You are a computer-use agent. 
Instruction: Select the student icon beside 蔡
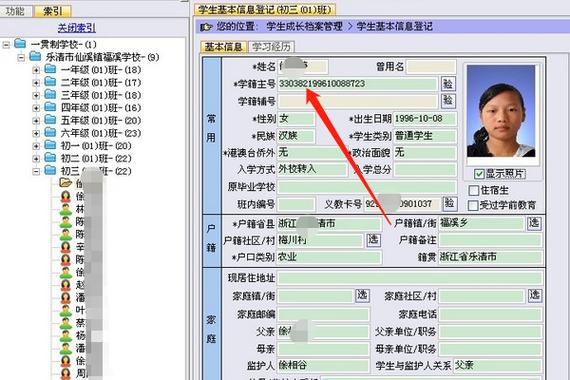tap(66, 323)
